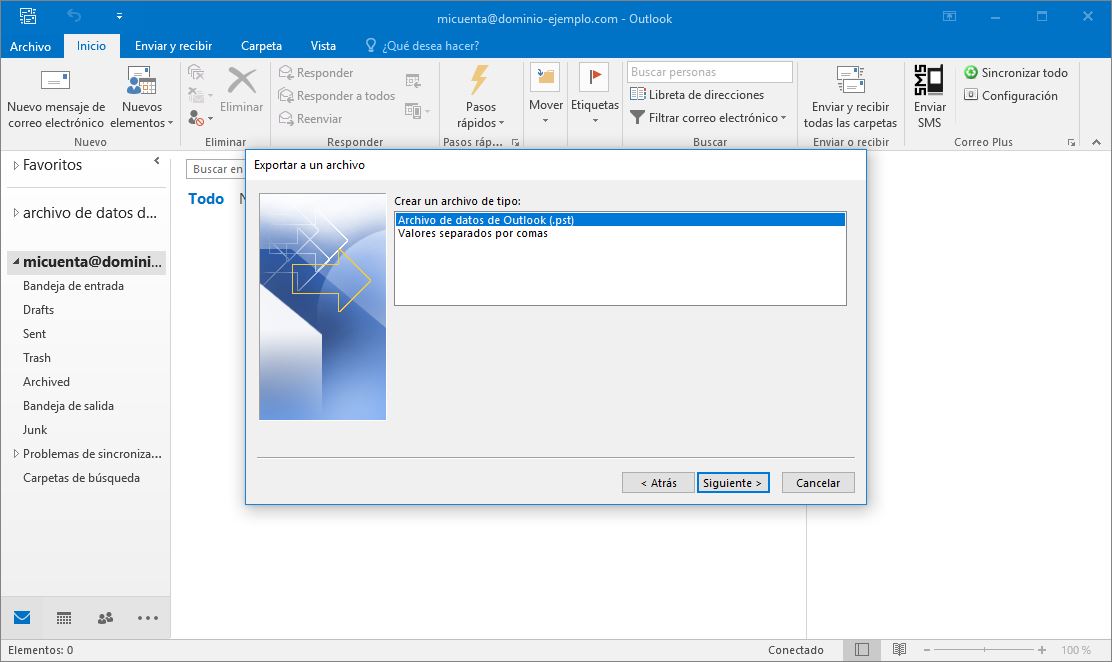
Task: Open the Junk folder
Action: [35, 430]
